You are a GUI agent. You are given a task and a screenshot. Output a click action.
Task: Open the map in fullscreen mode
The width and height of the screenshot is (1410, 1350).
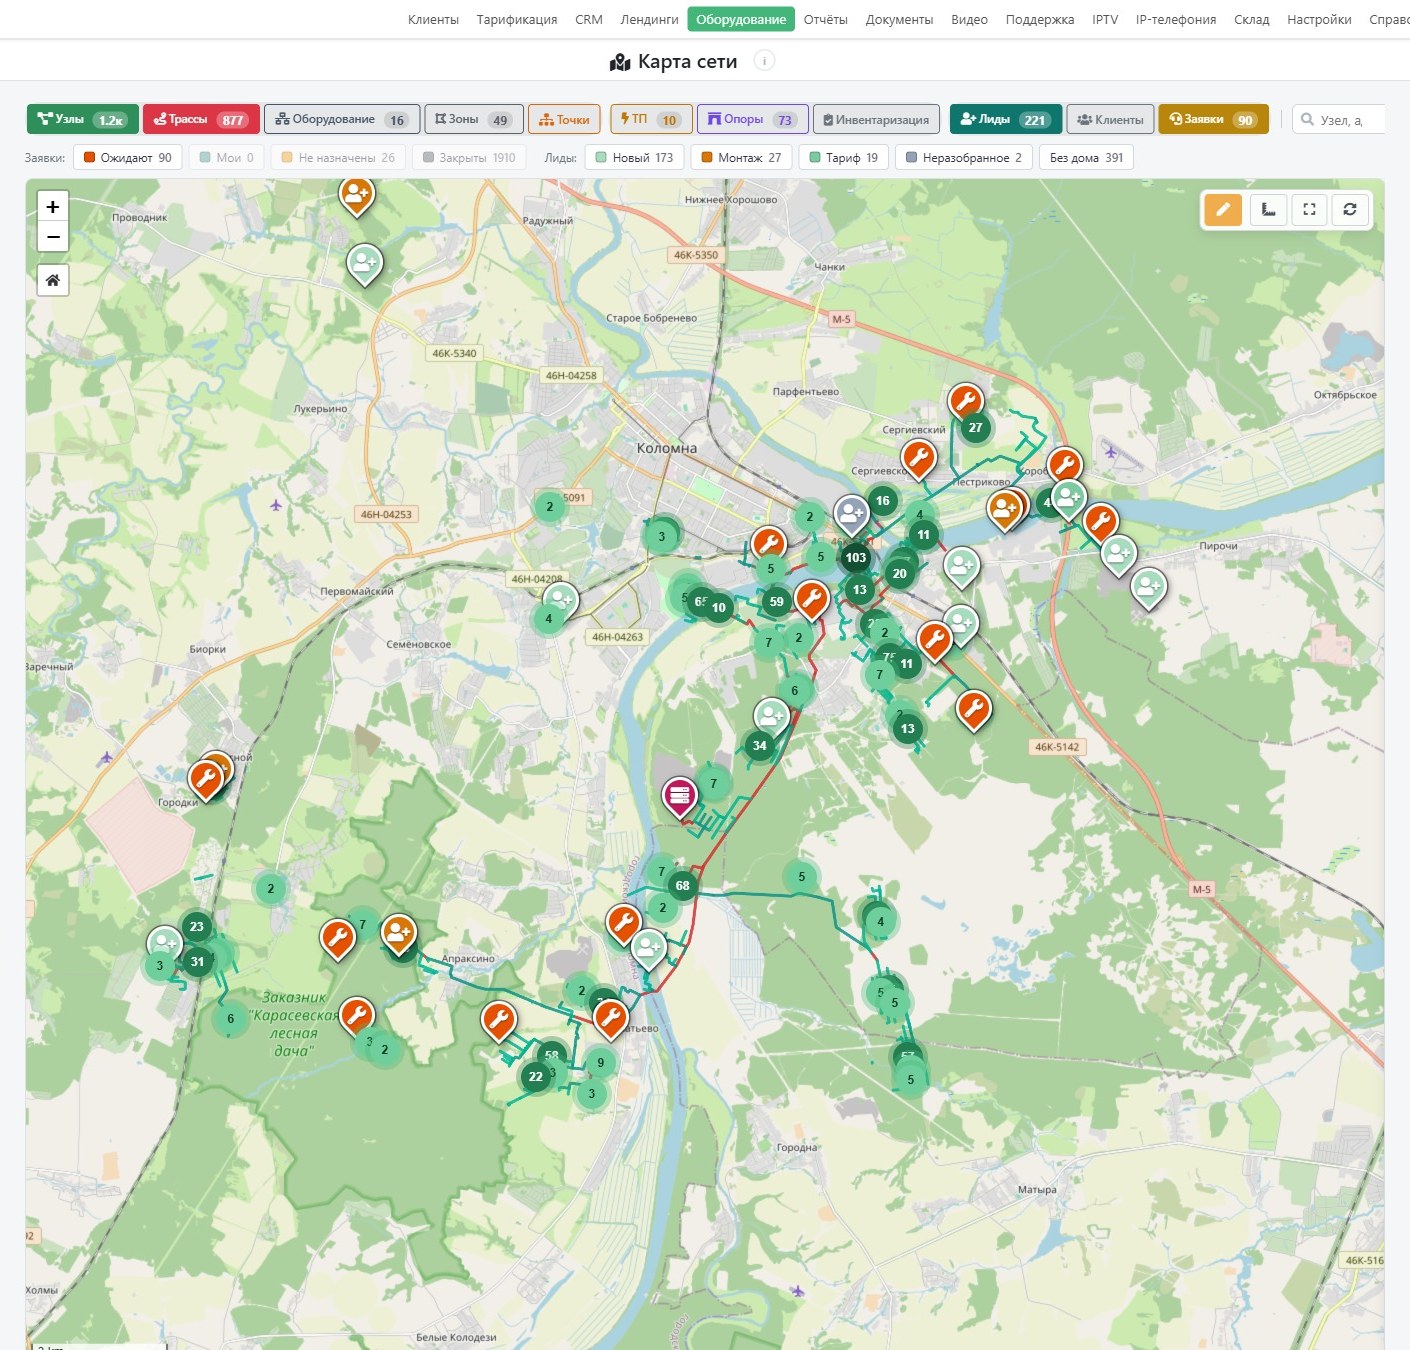tap(1309, 210)
